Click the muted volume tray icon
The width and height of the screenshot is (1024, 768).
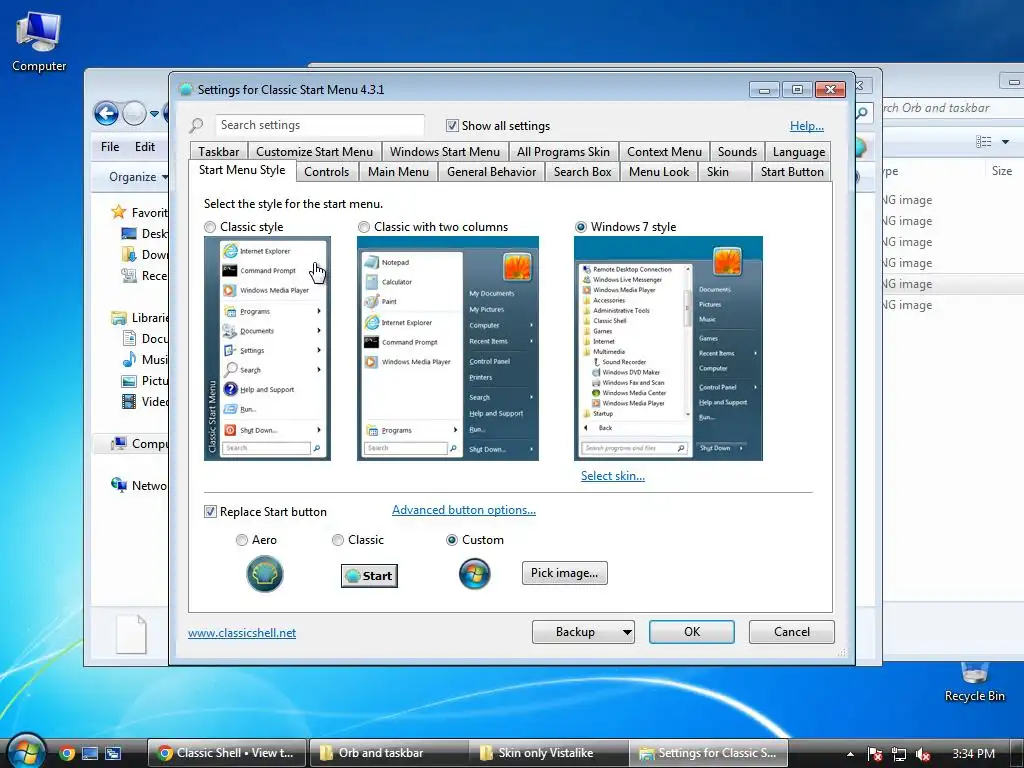click(x=922, y=754)
